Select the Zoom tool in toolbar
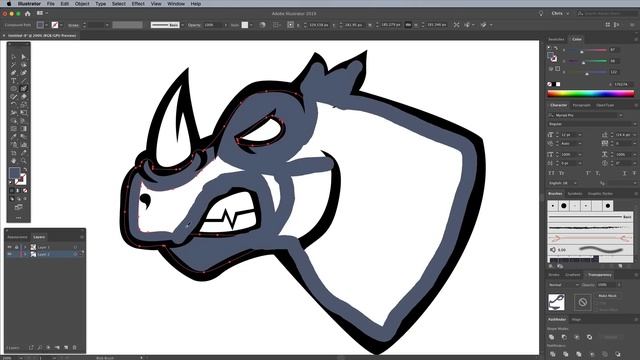 pos(24,161)
